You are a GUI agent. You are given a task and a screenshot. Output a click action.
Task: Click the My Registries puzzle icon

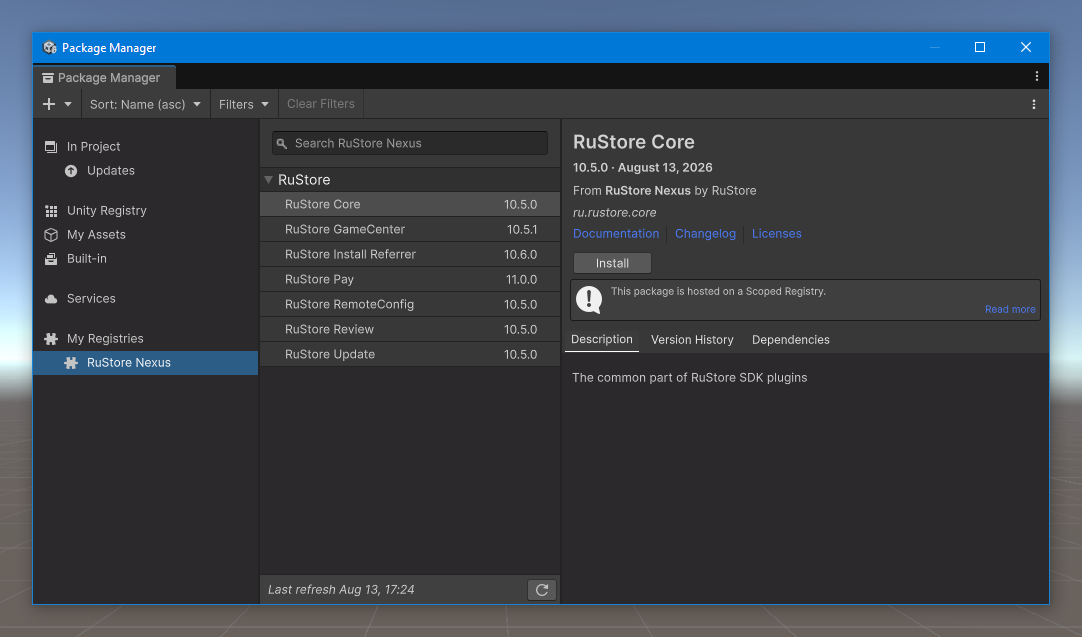tap(51, 339)
